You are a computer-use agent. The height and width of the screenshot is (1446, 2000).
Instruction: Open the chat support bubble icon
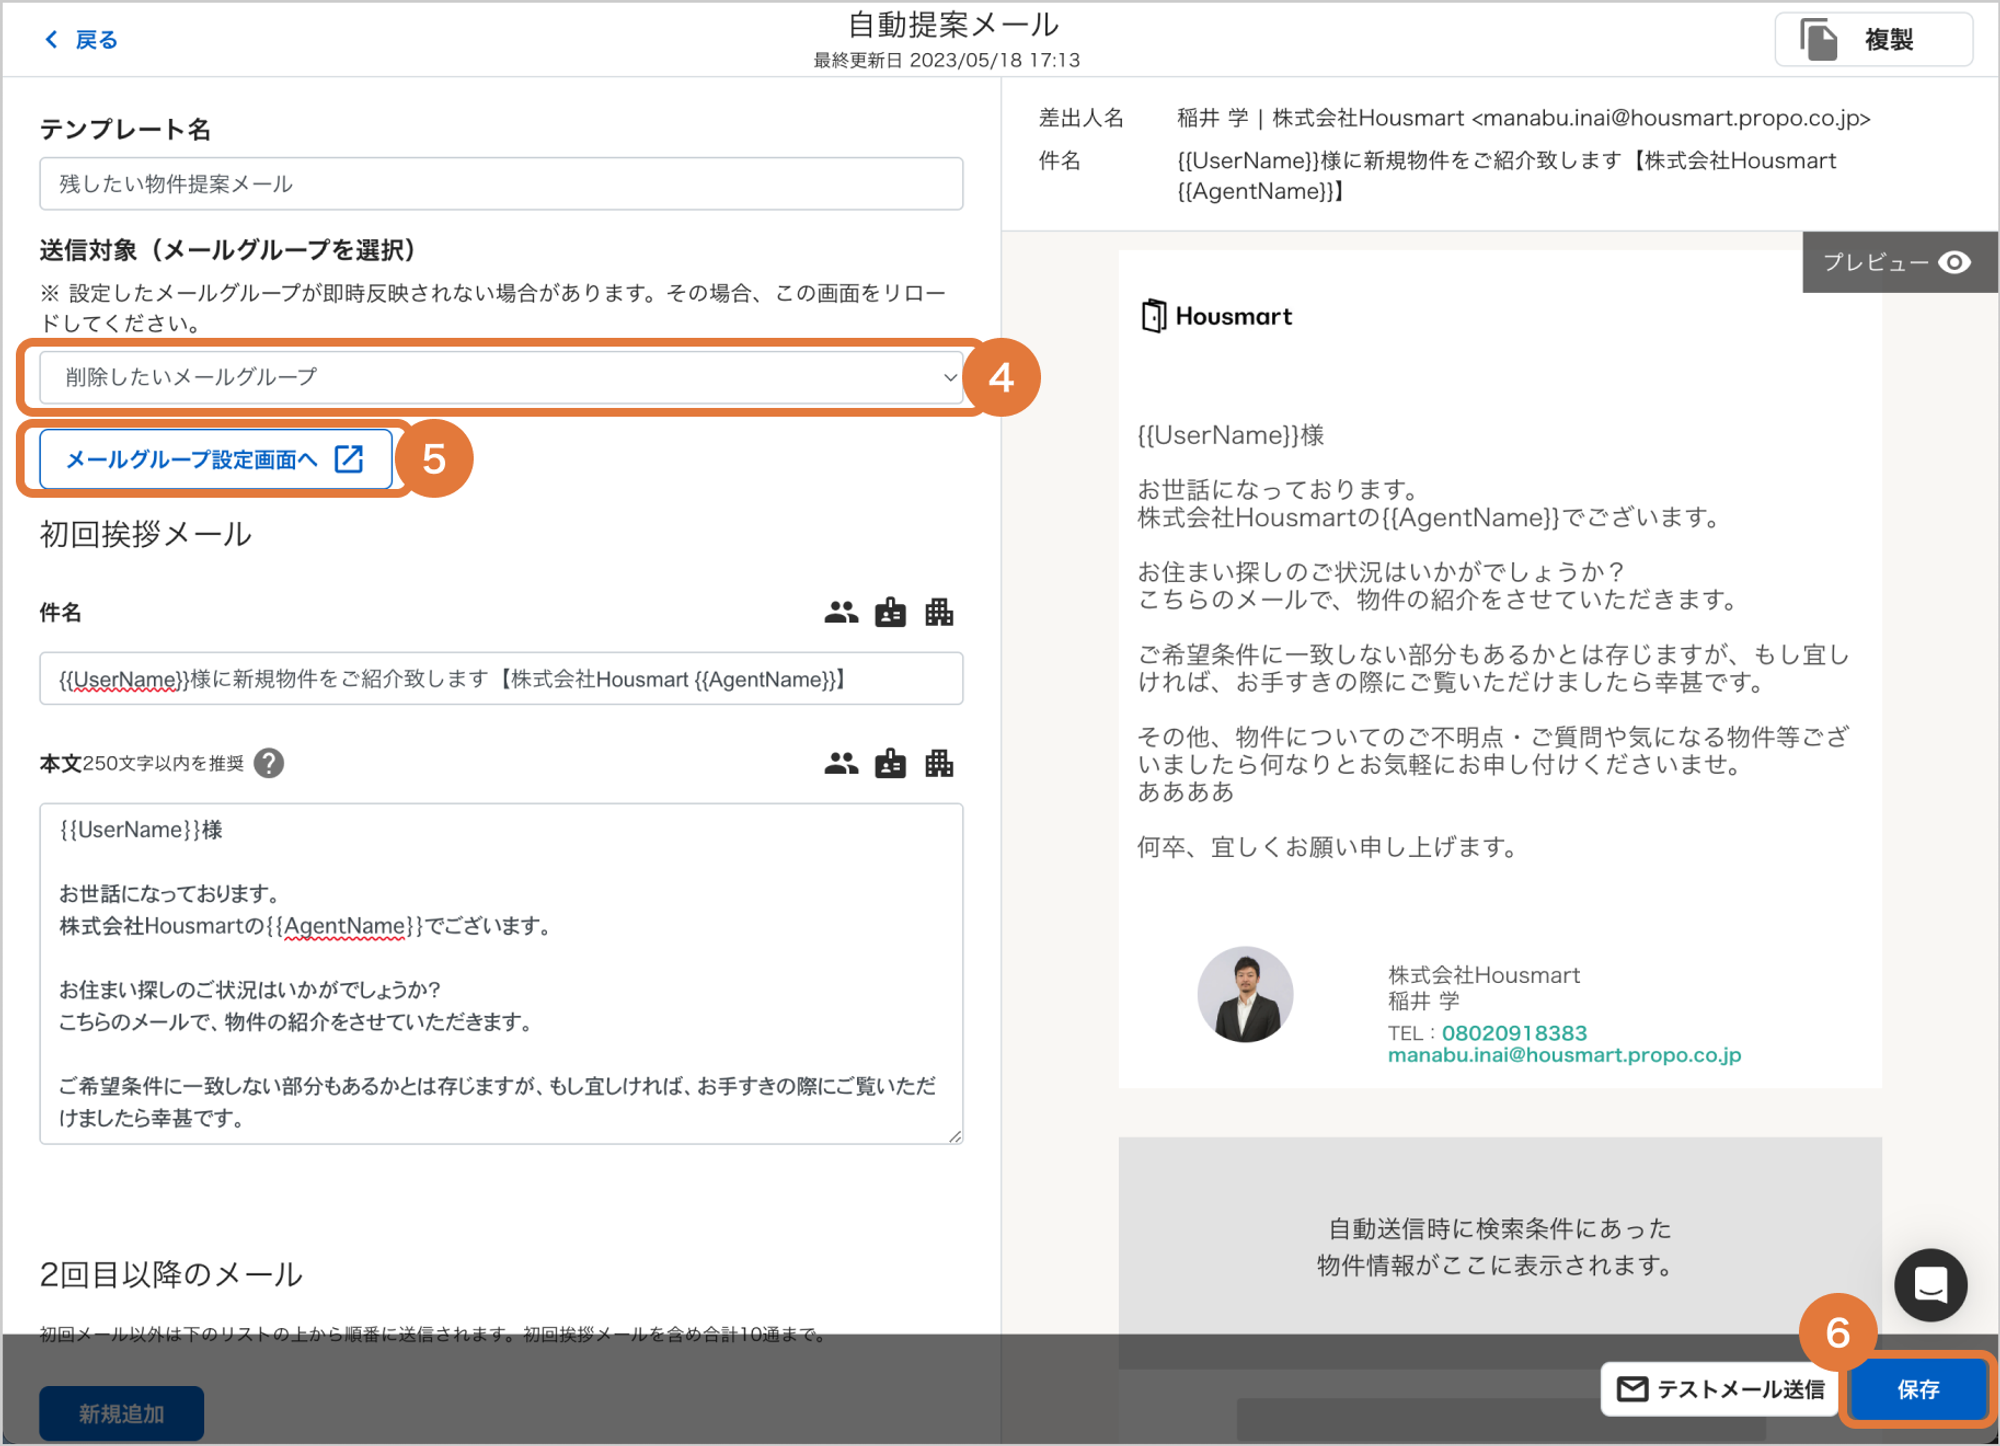1930,1285
